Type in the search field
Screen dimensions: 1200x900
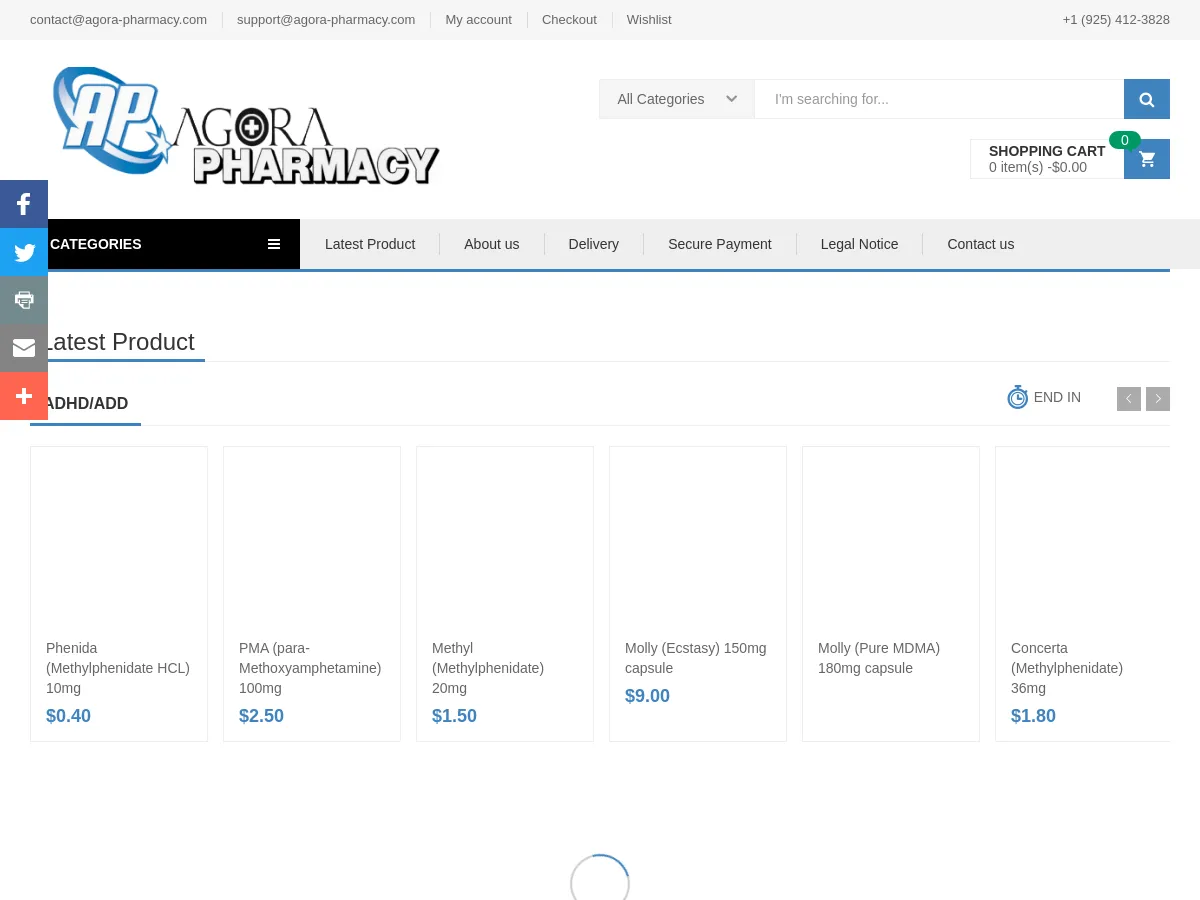[x=939, y=99]
